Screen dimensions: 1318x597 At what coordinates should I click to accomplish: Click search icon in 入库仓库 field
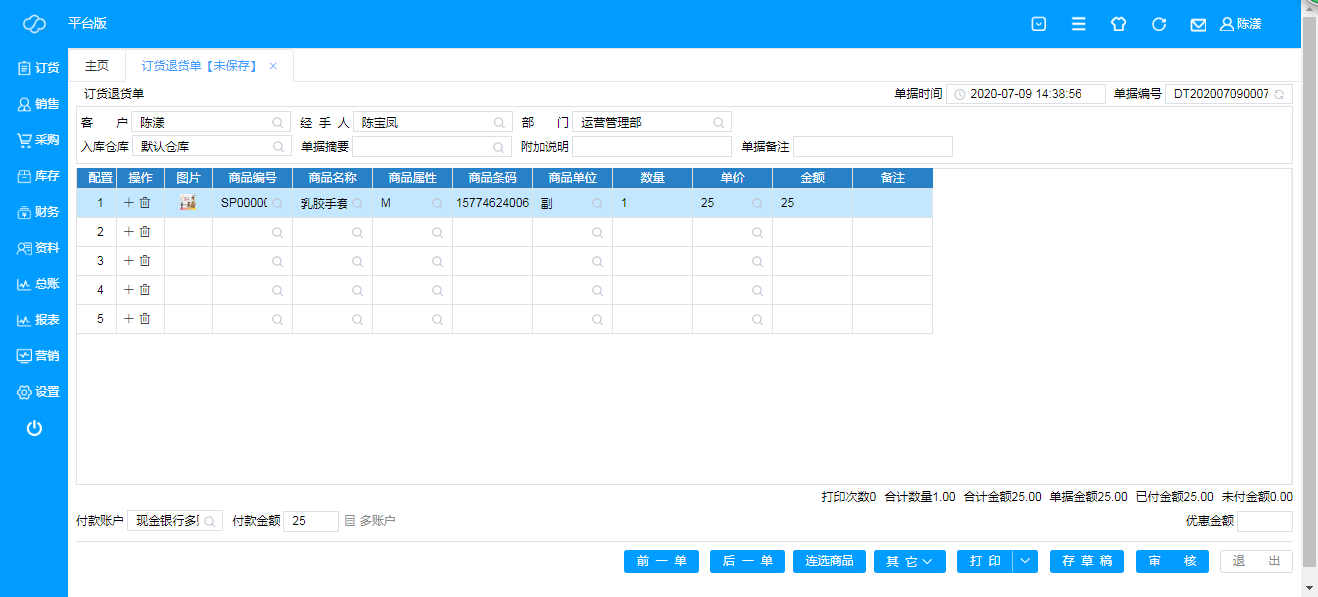pyautogui.click(x=278, y=147)
